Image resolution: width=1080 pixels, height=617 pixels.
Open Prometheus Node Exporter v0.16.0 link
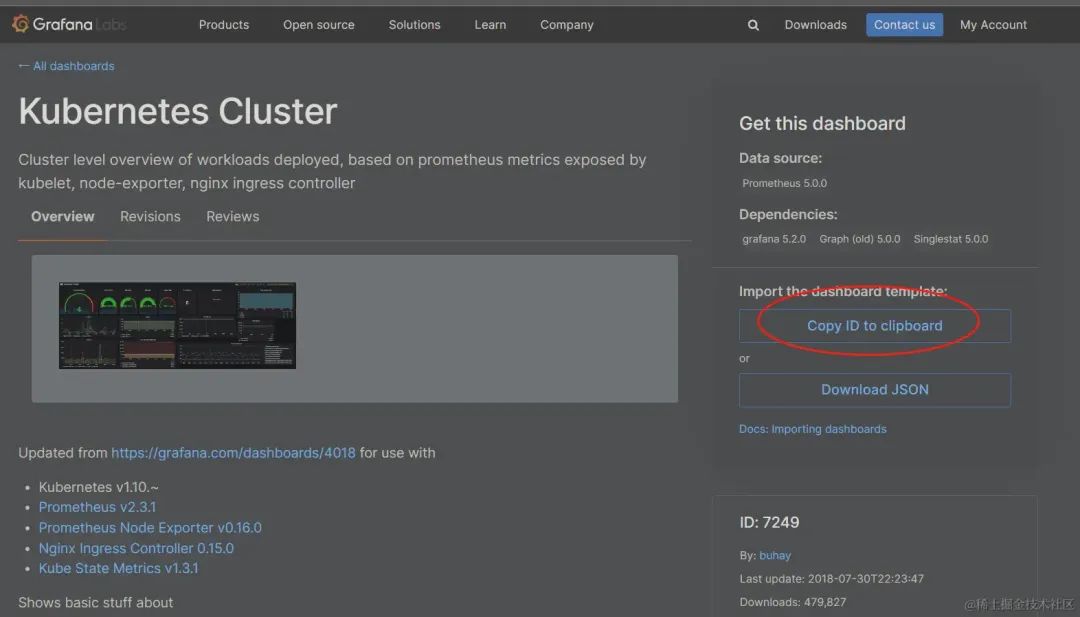(x=150, y=527)
